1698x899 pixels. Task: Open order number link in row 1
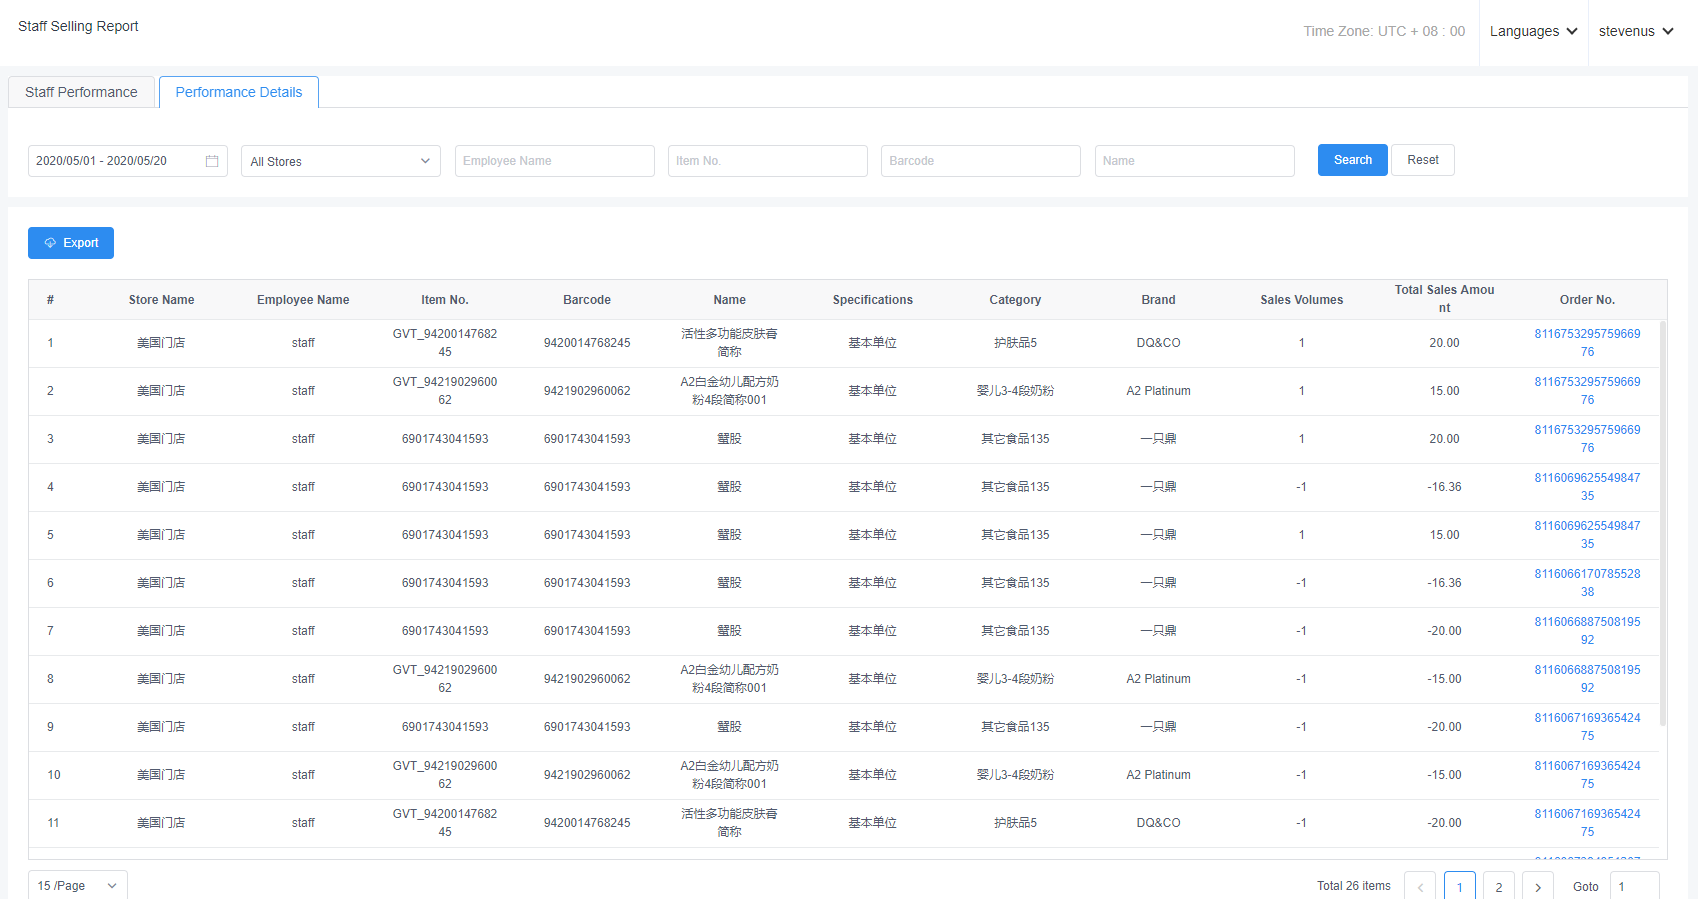[x=1587, y=343]
